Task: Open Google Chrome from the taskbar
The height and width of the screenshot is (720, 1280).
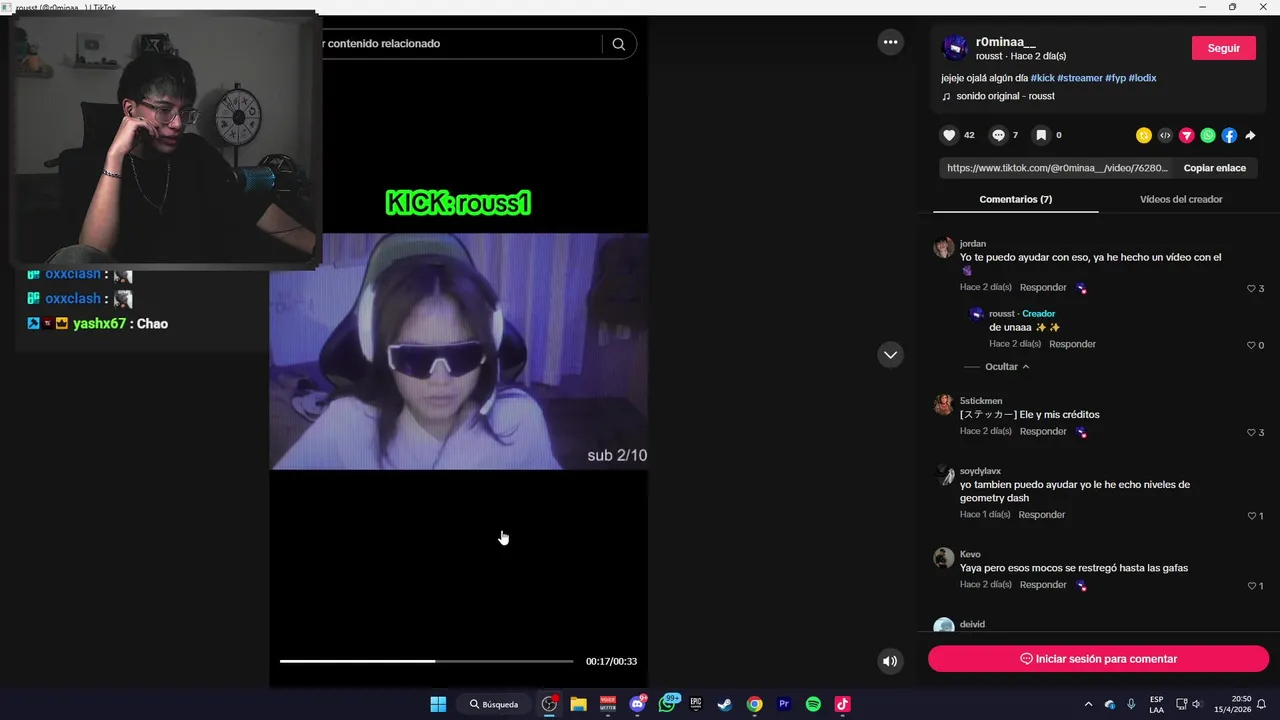Action: coord(755,704)
